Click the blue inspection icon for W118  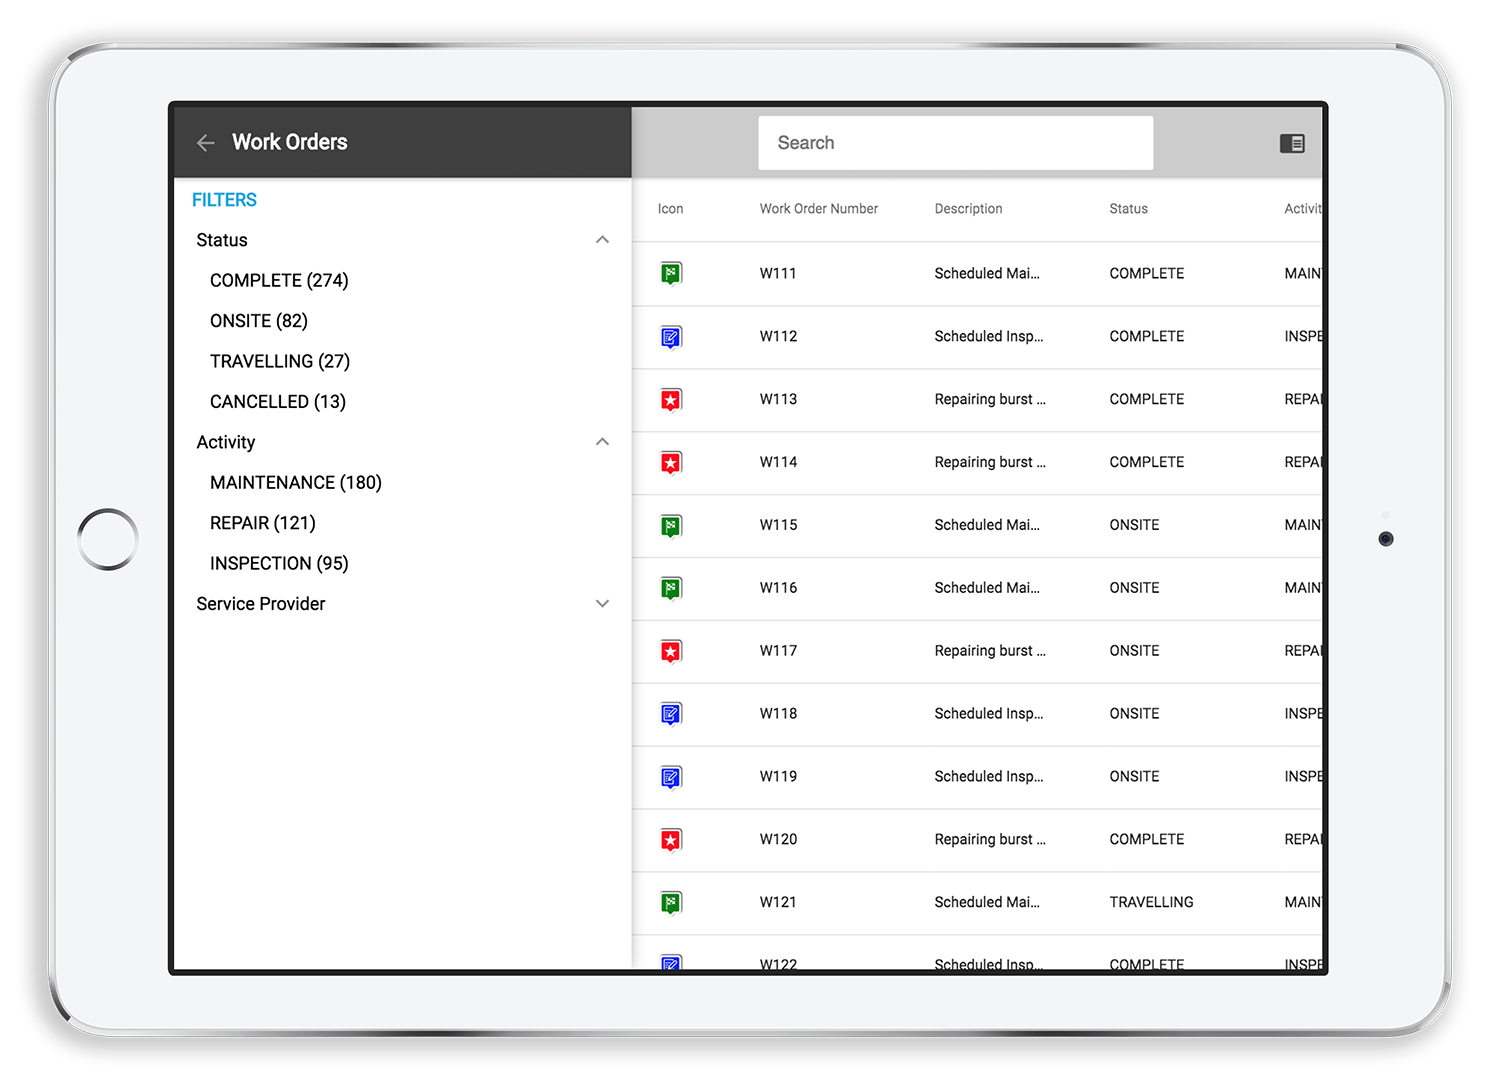point(671,714)
